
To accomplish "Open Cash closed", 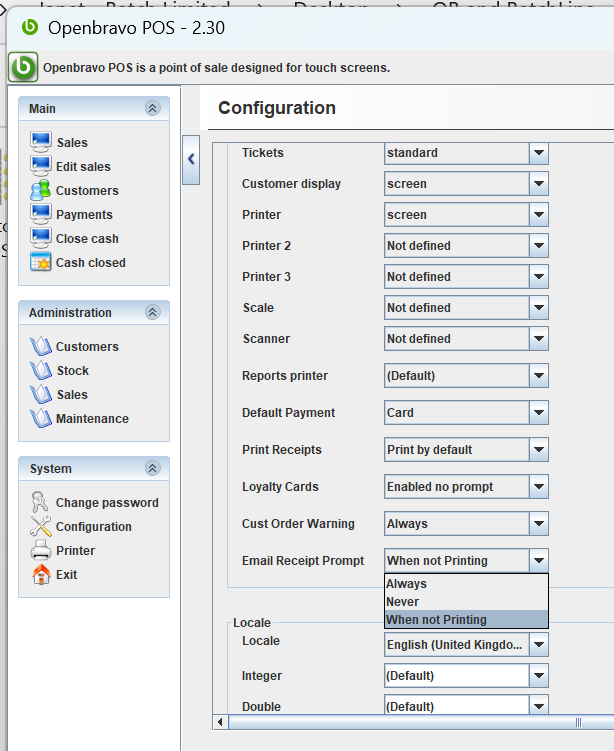I will [x=91, y=262].
